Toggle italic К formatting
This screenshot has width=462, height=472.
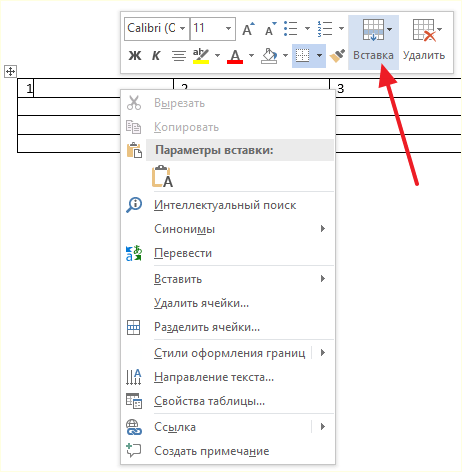point(156,56)
